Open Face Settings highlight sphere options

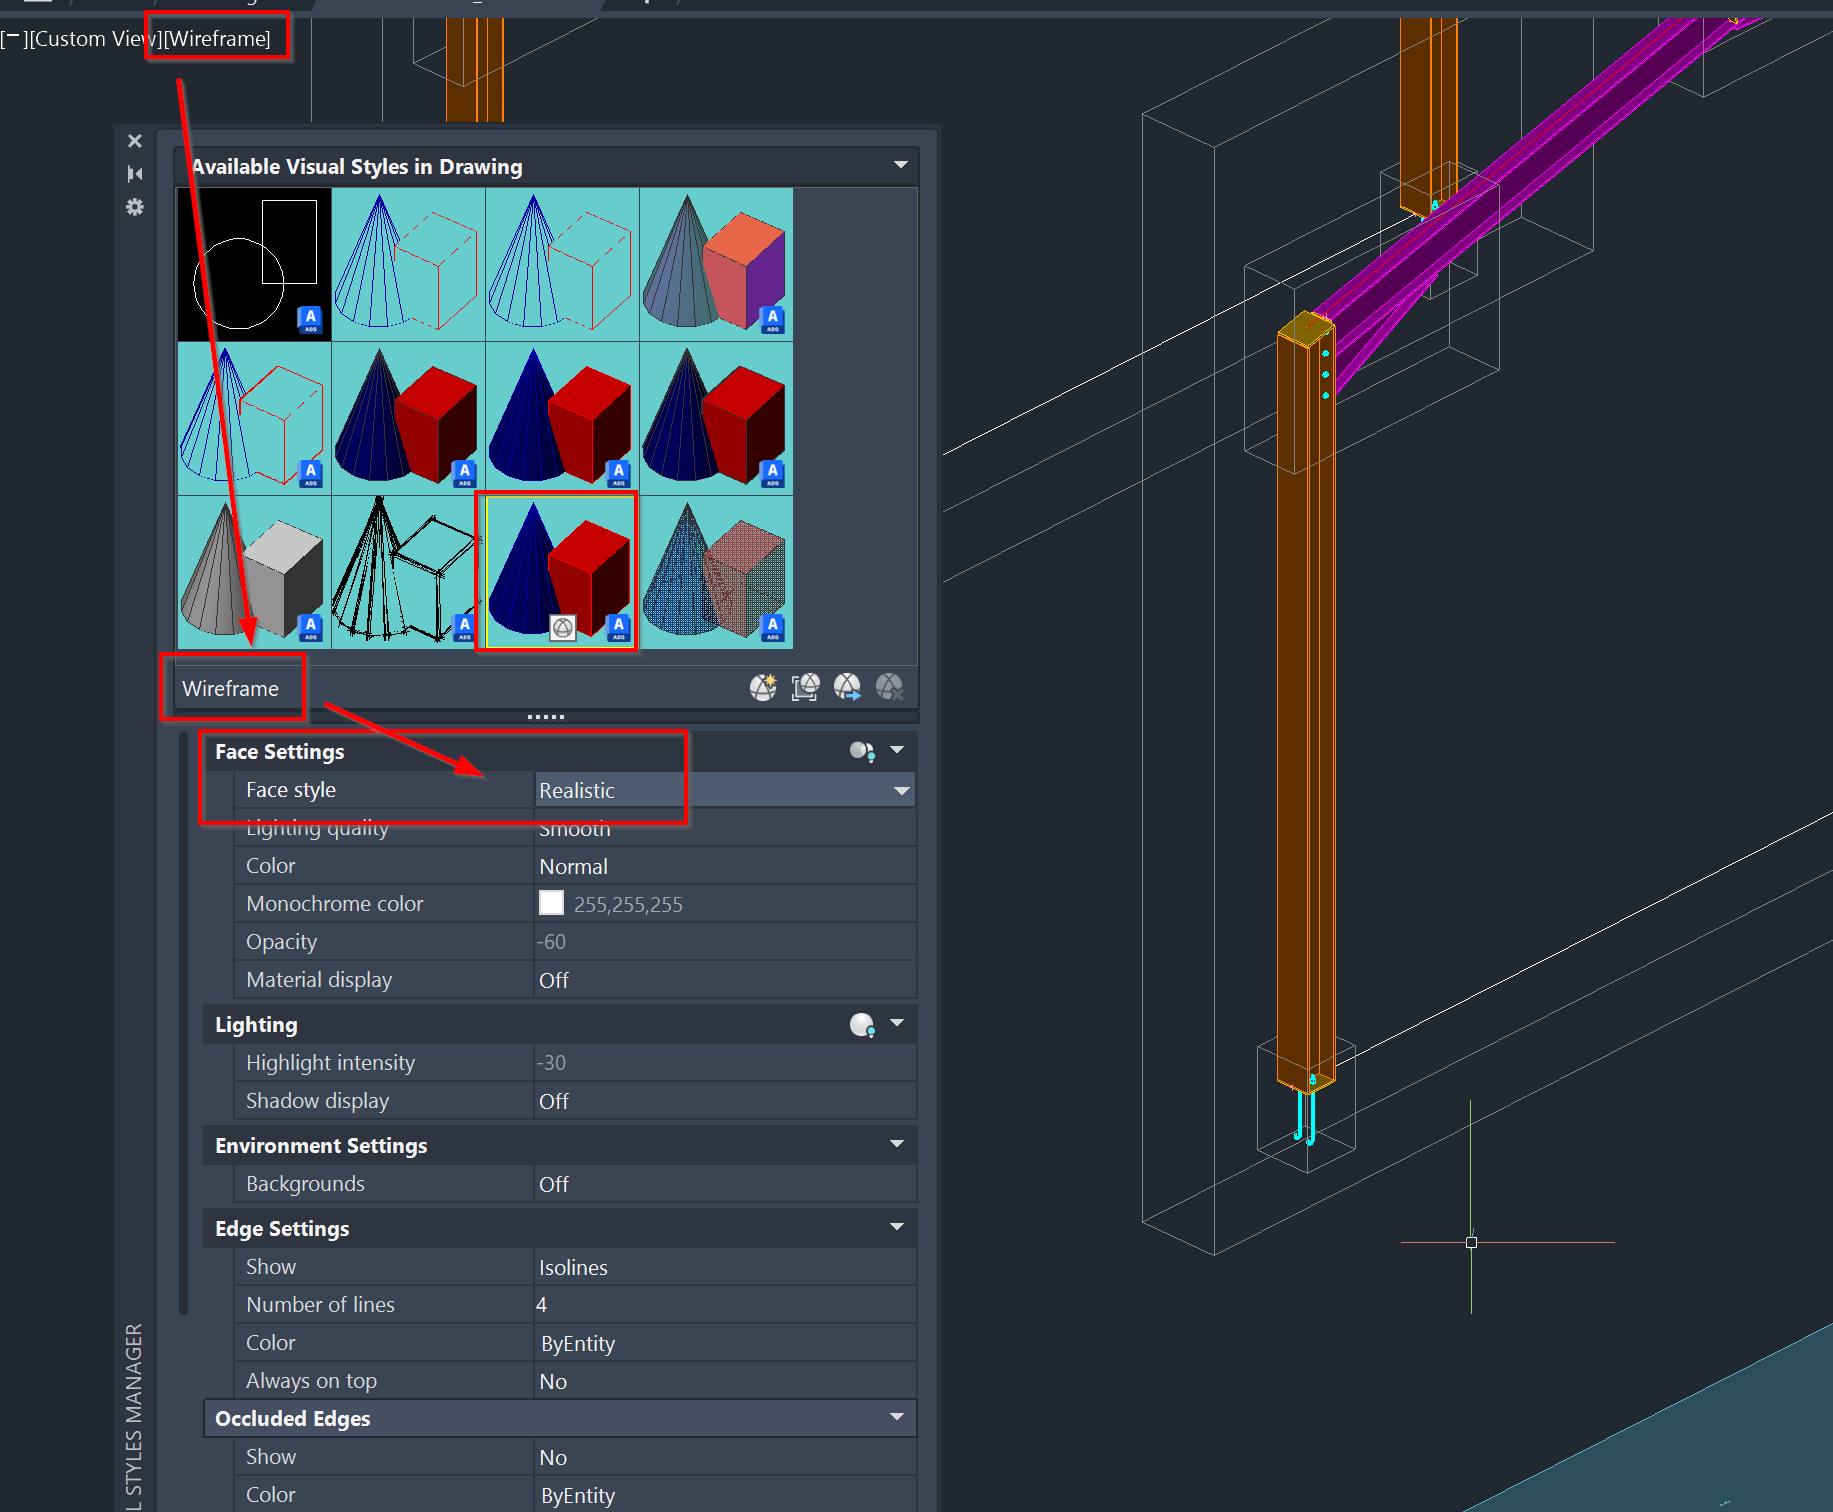(862, 751)
